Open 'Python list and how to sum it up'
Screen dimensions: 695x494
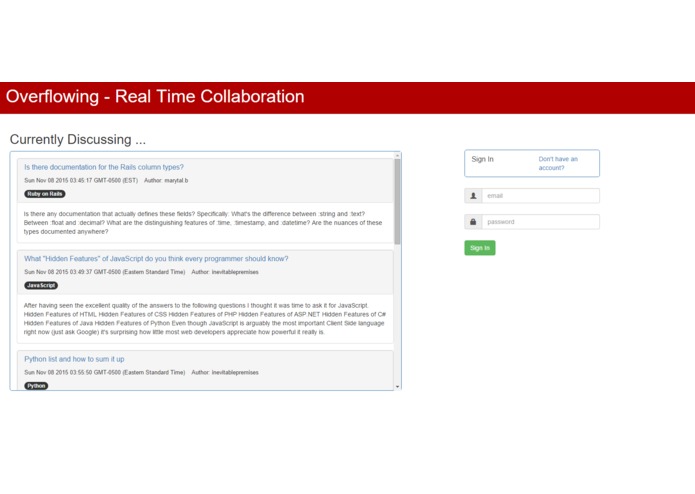(74, 359)
